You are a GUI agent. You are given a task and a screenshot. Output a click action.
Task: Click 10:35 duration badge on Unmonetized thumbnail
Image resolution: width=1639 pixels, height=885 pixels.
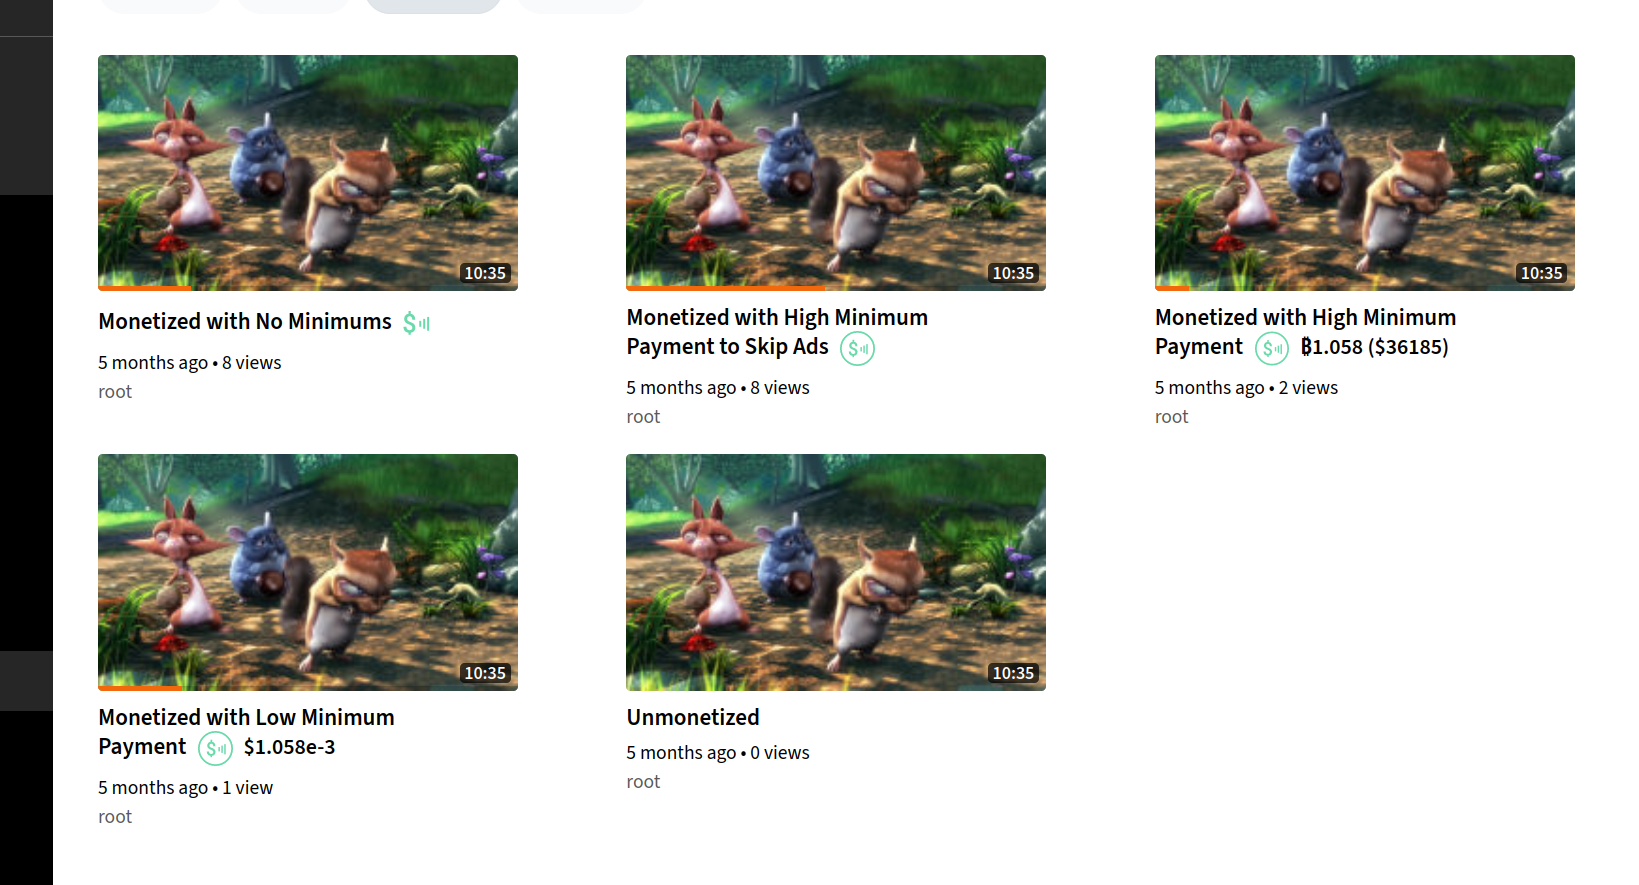click(x=1013, y=673)
